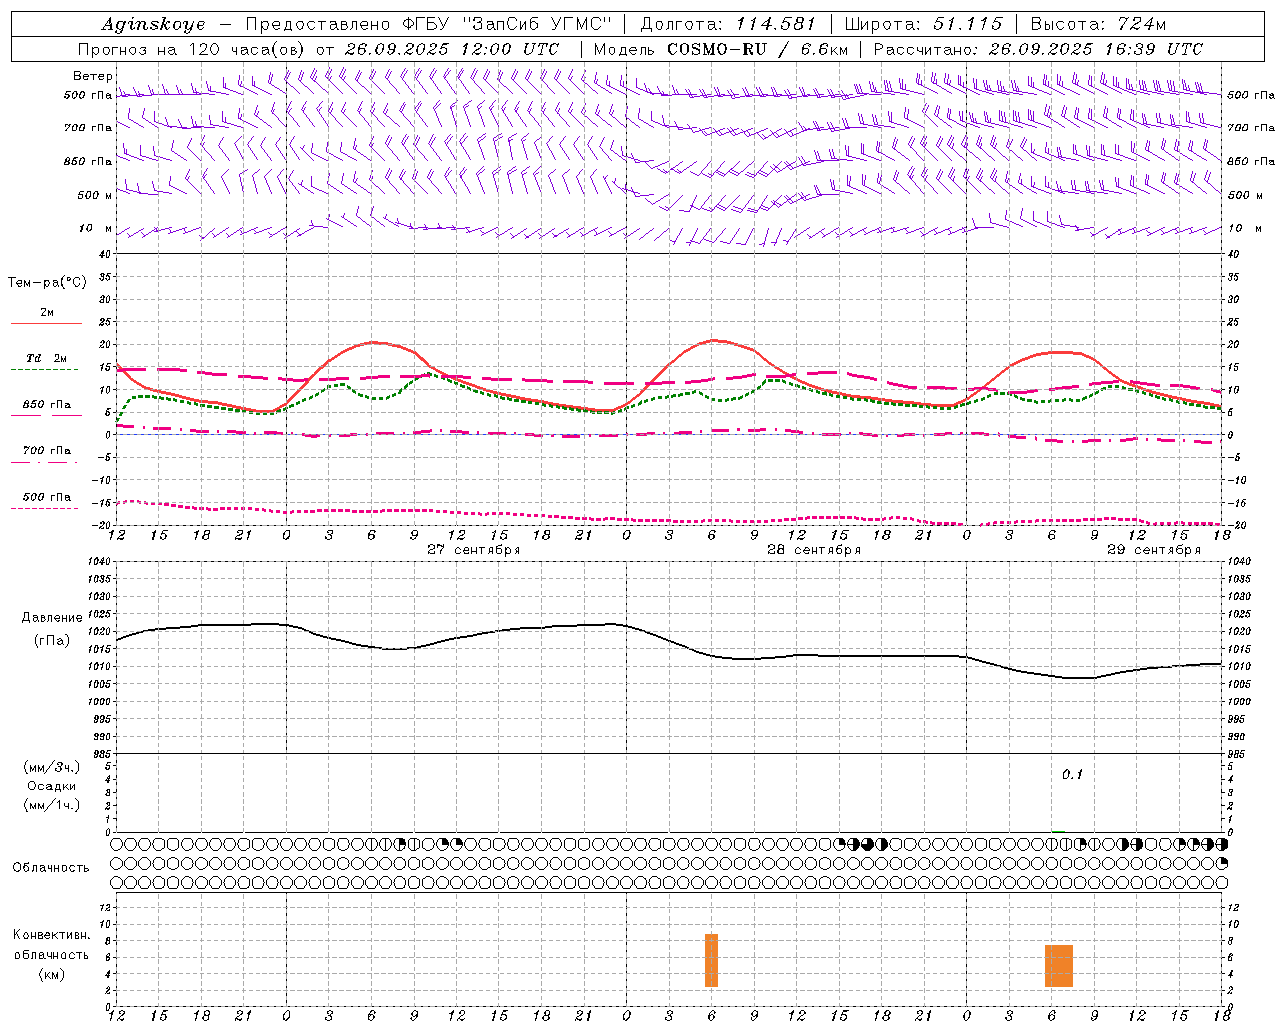Click the '2м' temperature legend entry
The image size is (1280, 1024).
pos(46,313)
